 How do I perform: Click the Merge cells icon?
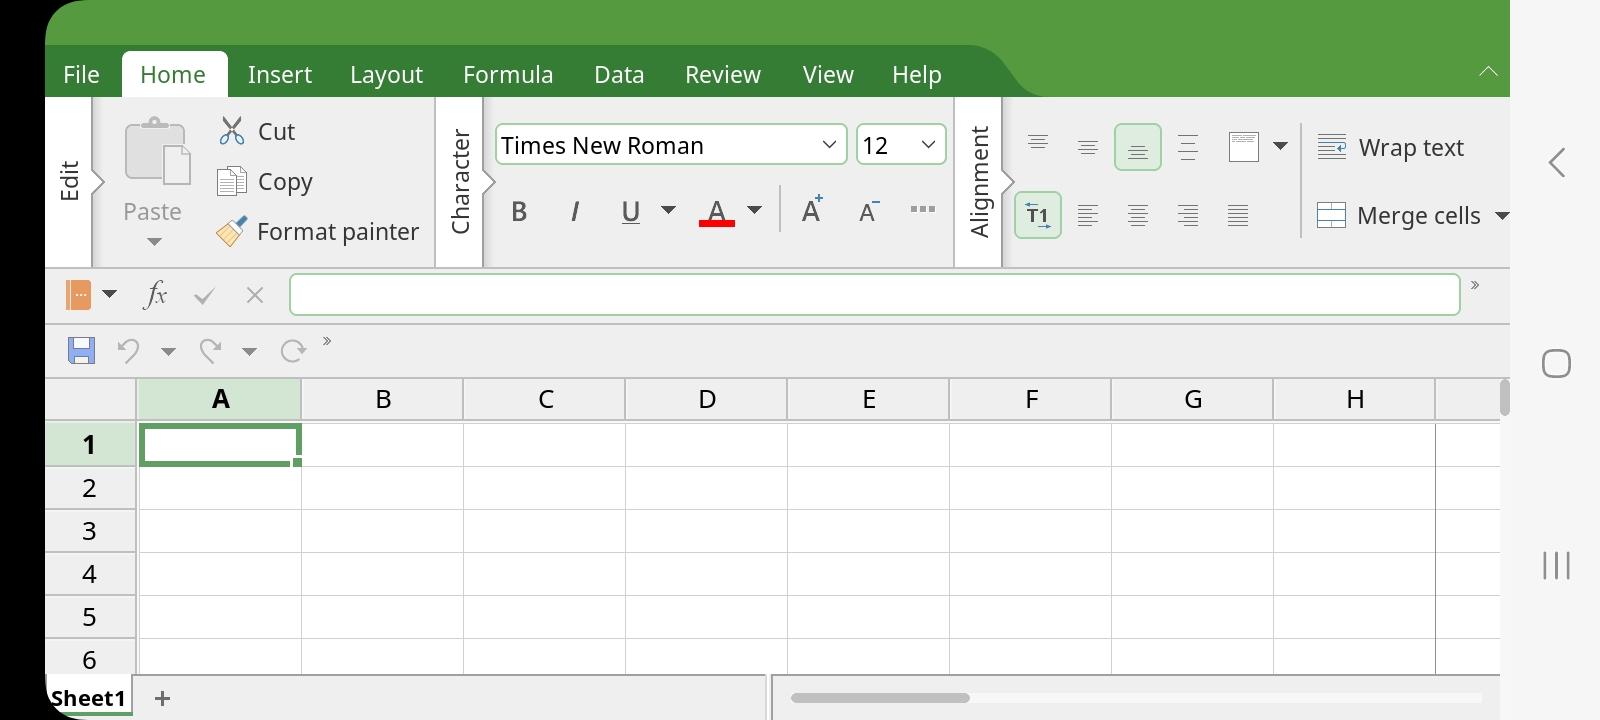tap(1331, 215)
